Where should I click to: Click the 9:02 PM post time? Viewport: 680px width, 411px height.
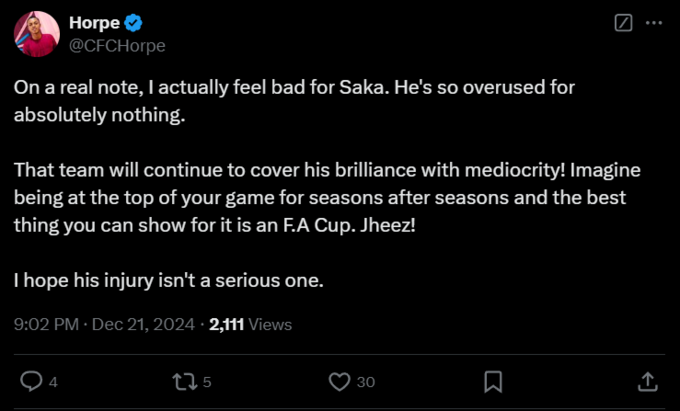coord(45,324)
